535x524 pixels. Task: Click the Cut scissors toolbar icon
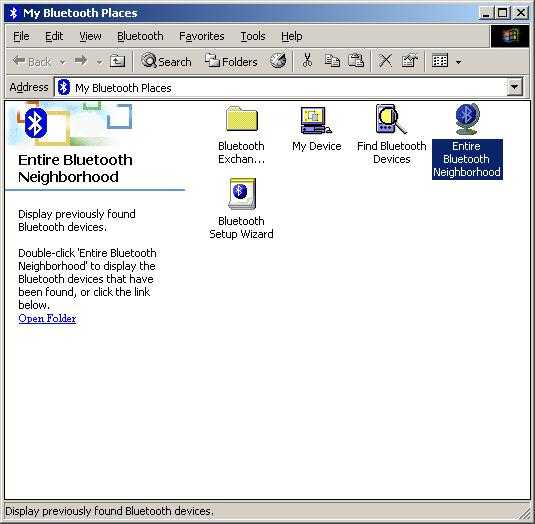click(307, 61)
